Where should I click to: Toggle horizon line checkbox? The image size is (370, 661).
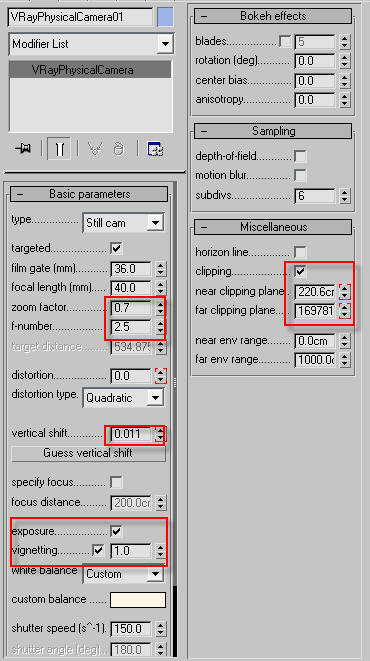[300, 253]
